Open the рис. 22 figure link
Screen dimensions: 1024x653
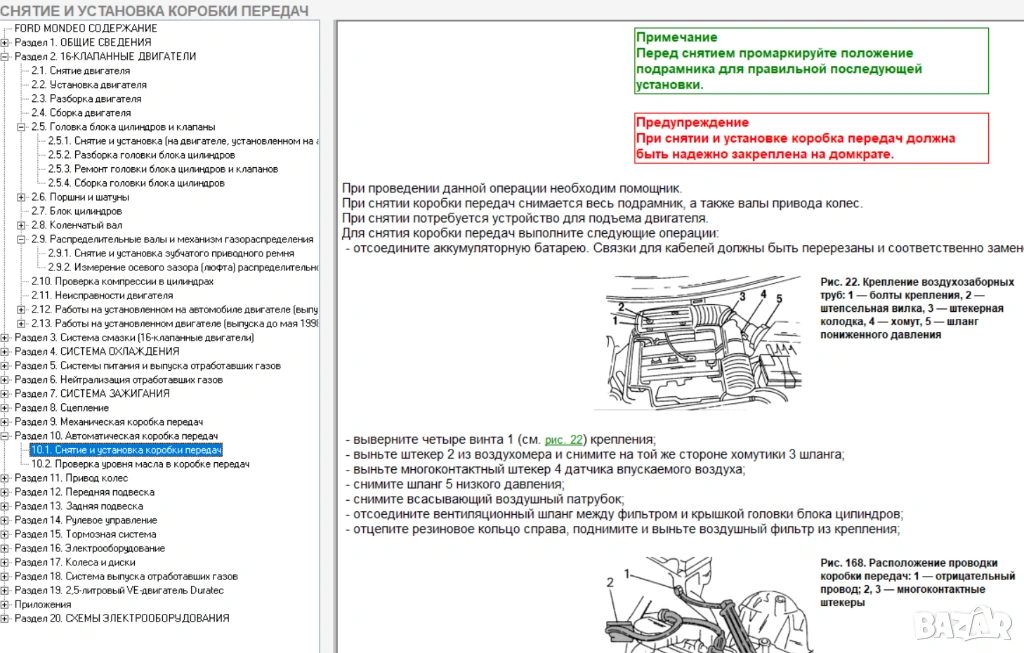[x=559, y=439]
